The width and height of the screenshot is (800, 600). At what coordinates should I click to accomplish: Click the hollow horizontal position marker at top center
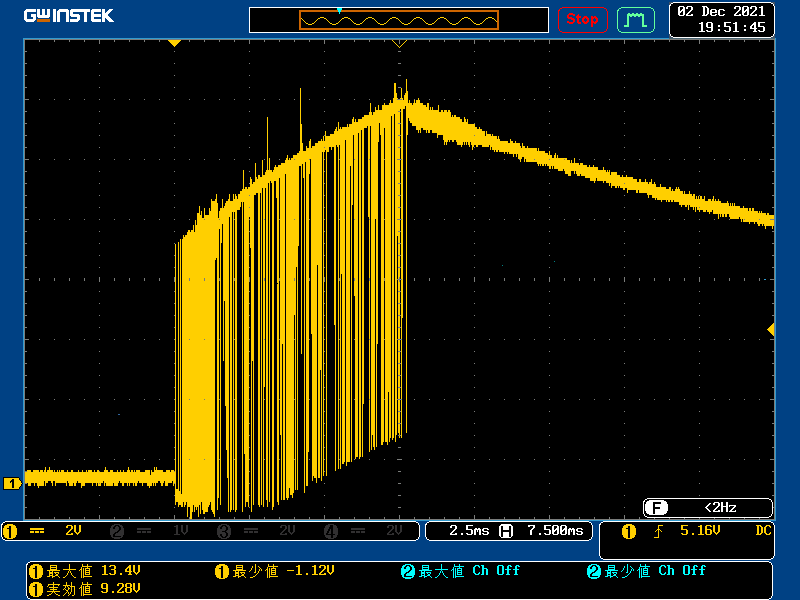point(399,44)
